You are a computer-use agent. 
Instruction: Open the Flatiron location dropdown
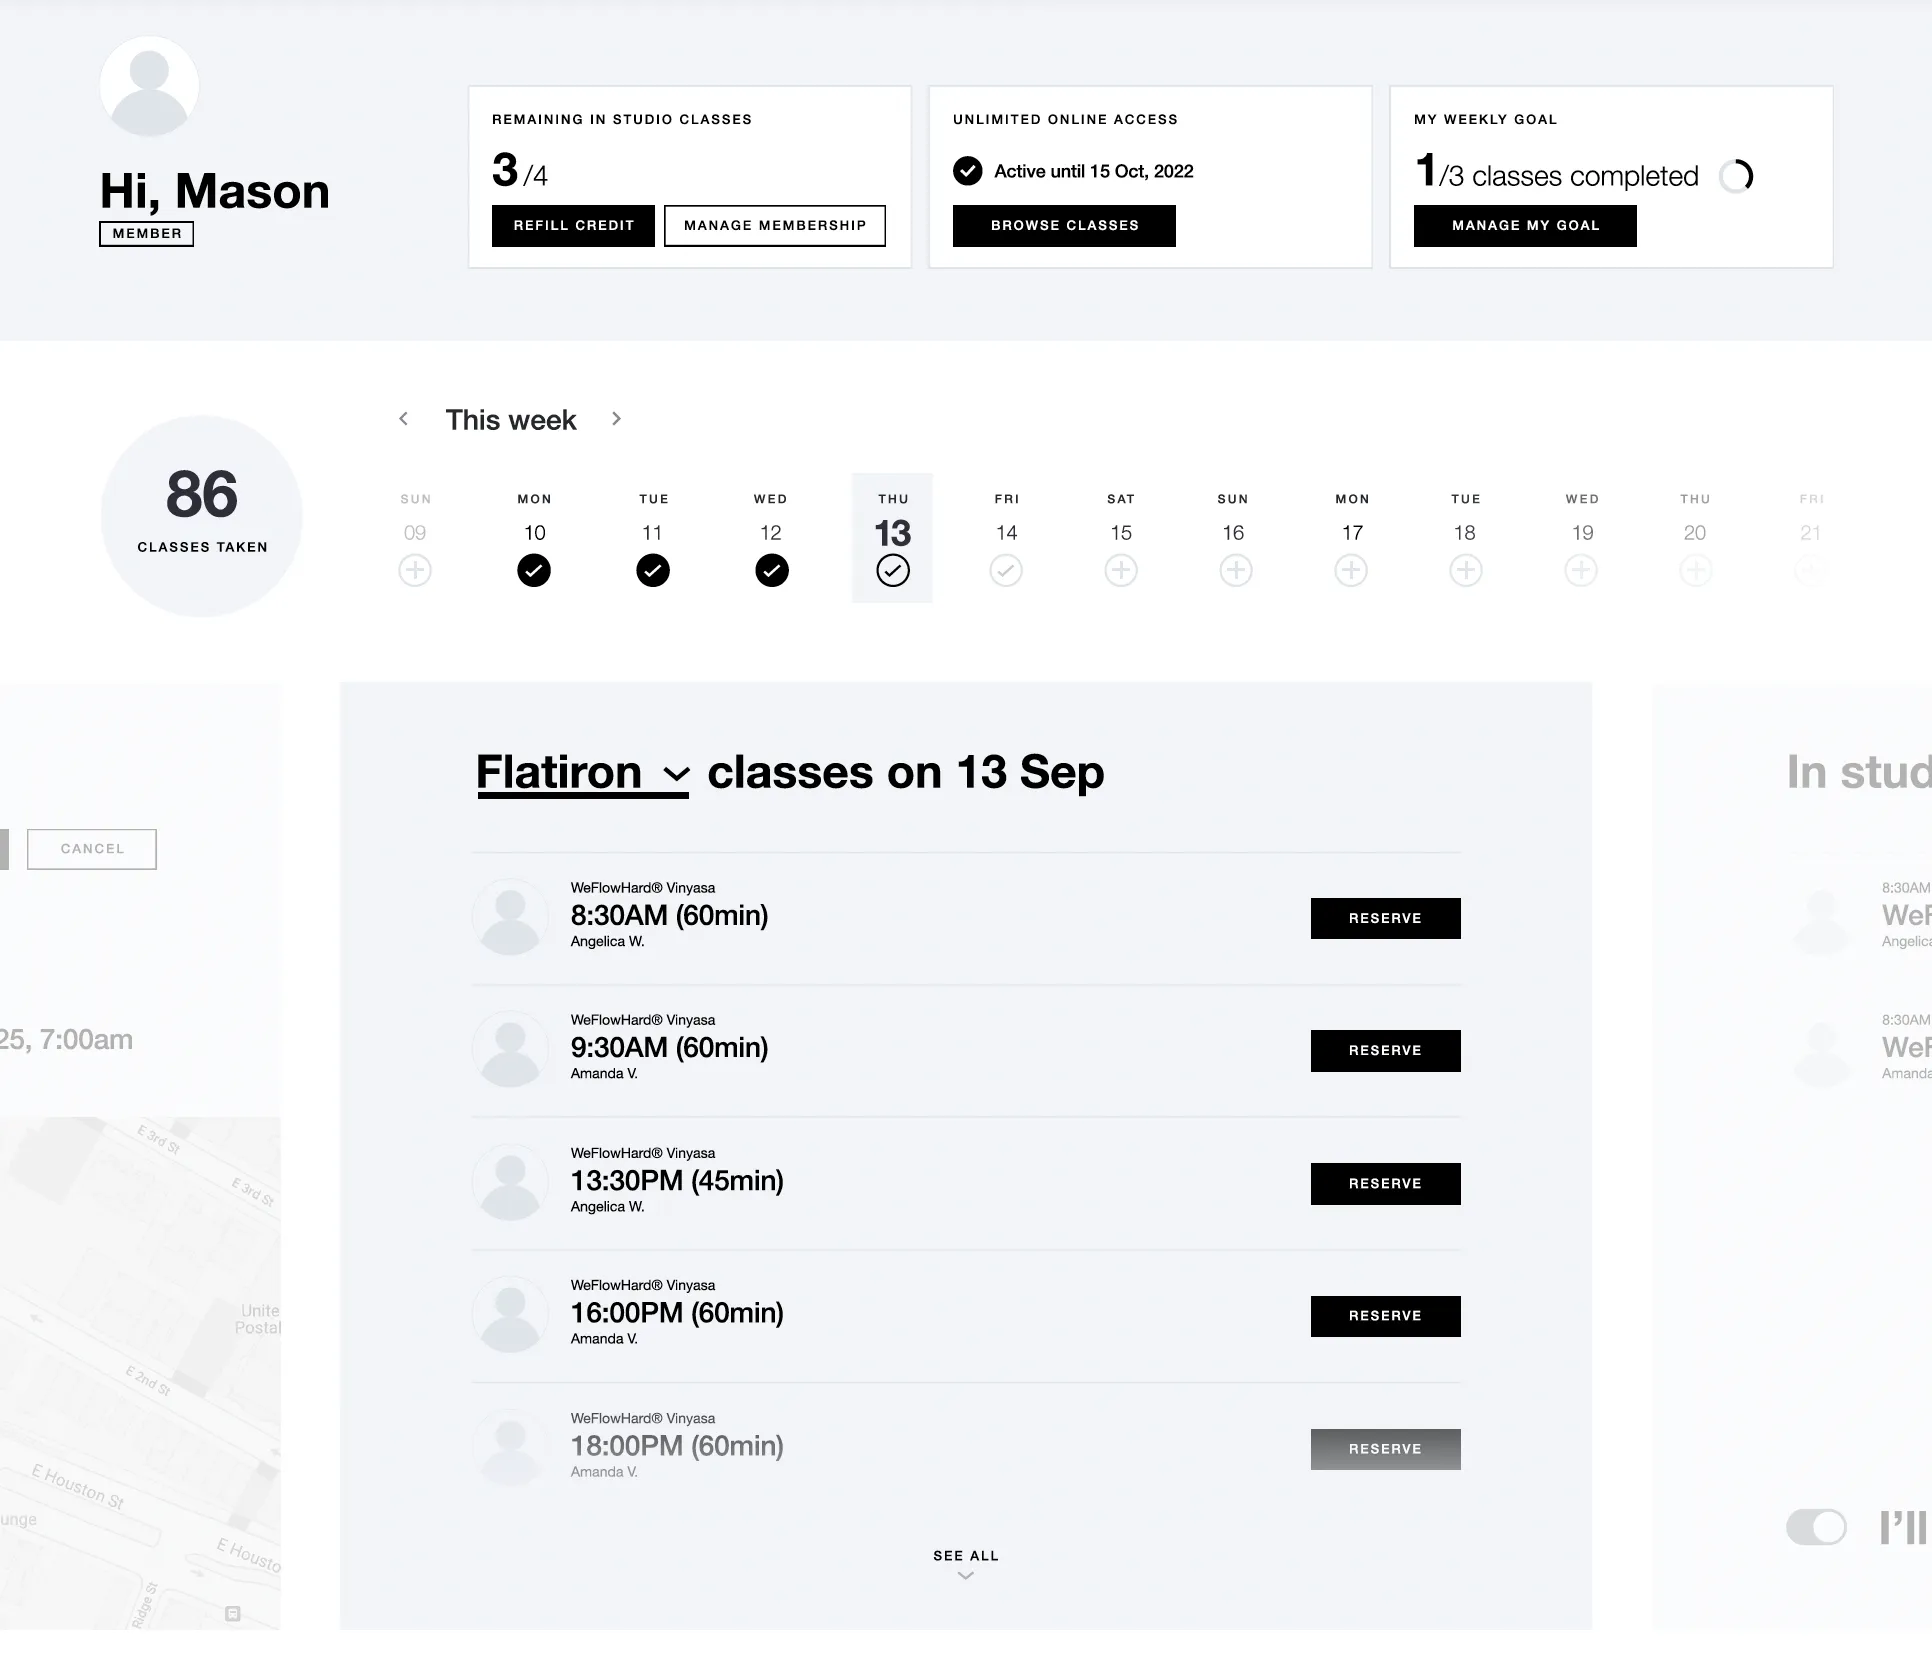(x=582, y=773)
